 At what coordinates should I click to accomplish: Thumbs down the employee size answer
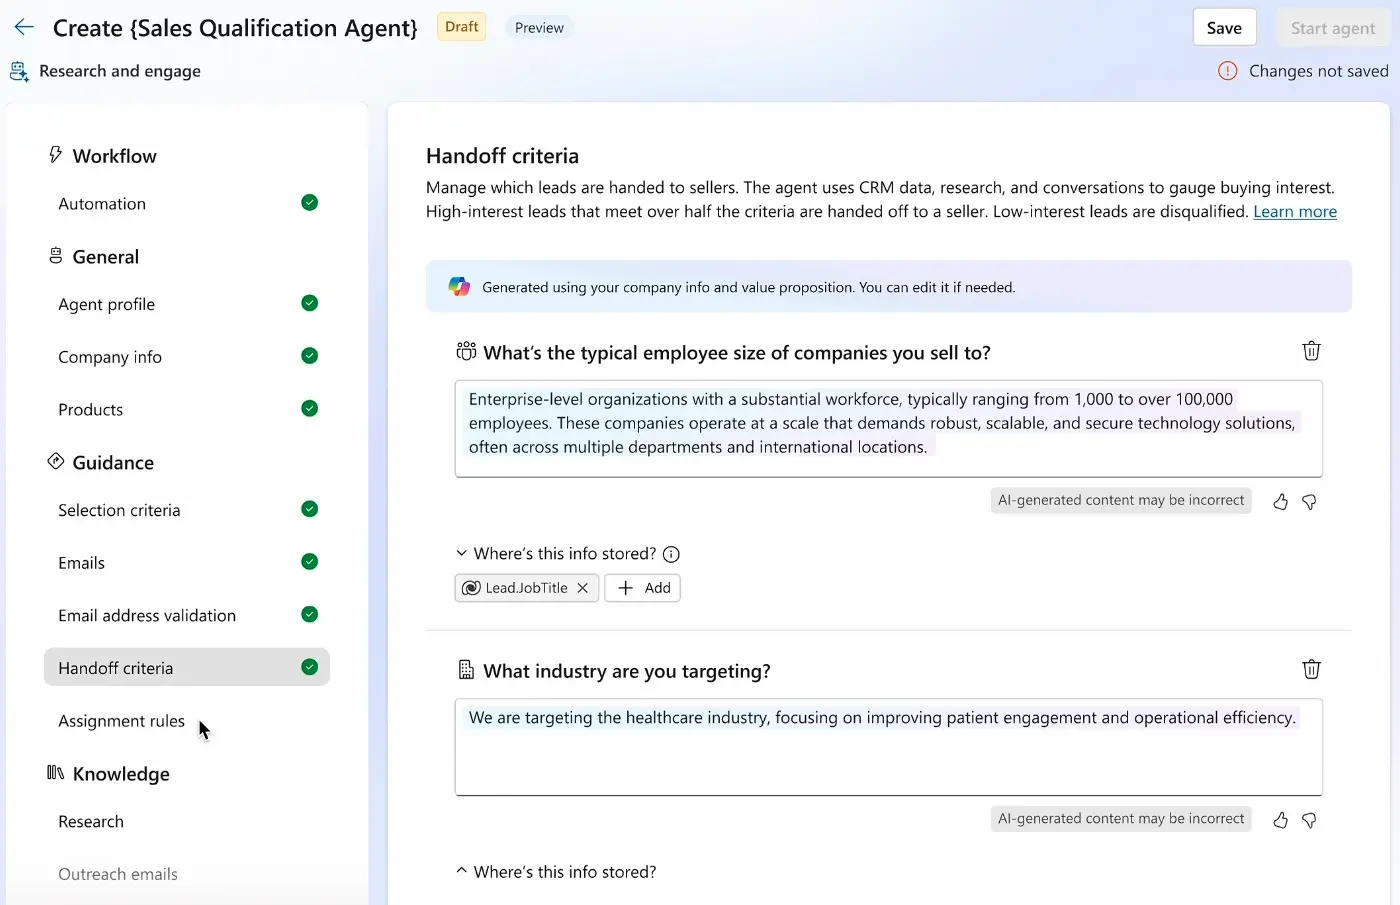(1309, 502)
